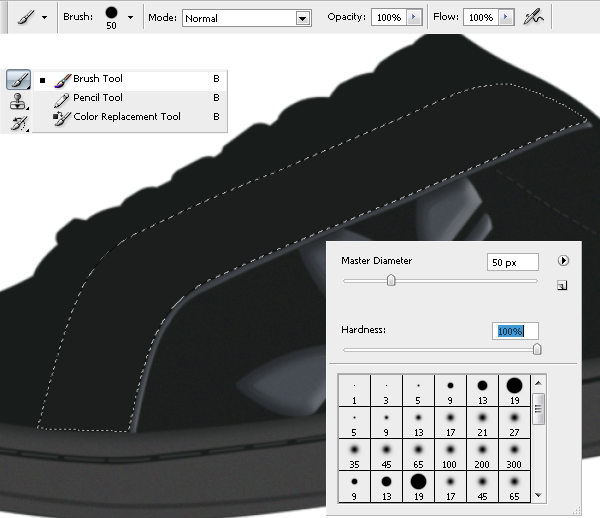The width and height of the screenshot is (600, 518).
Task: Click the Opacity value field
Action: [389, 17]
